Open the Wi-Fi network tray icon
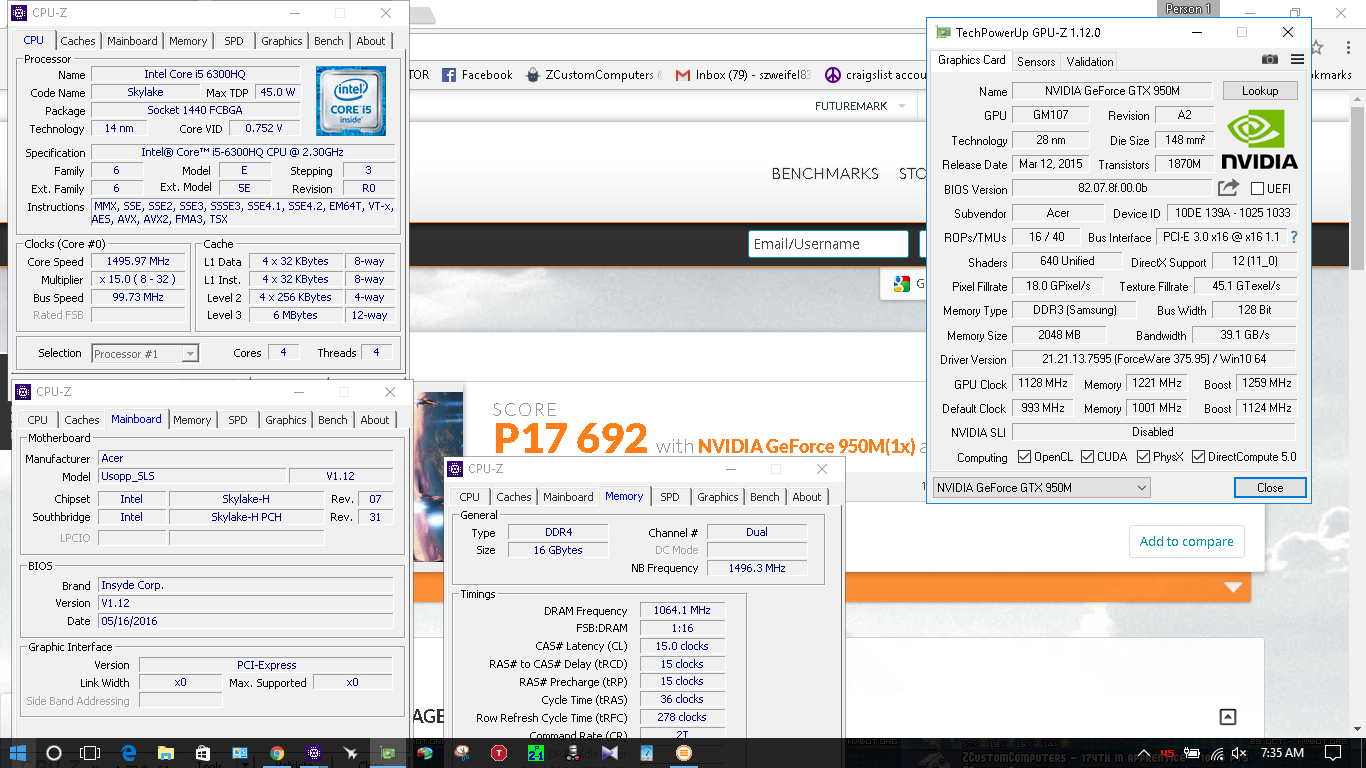 [x=1216, y=753]
